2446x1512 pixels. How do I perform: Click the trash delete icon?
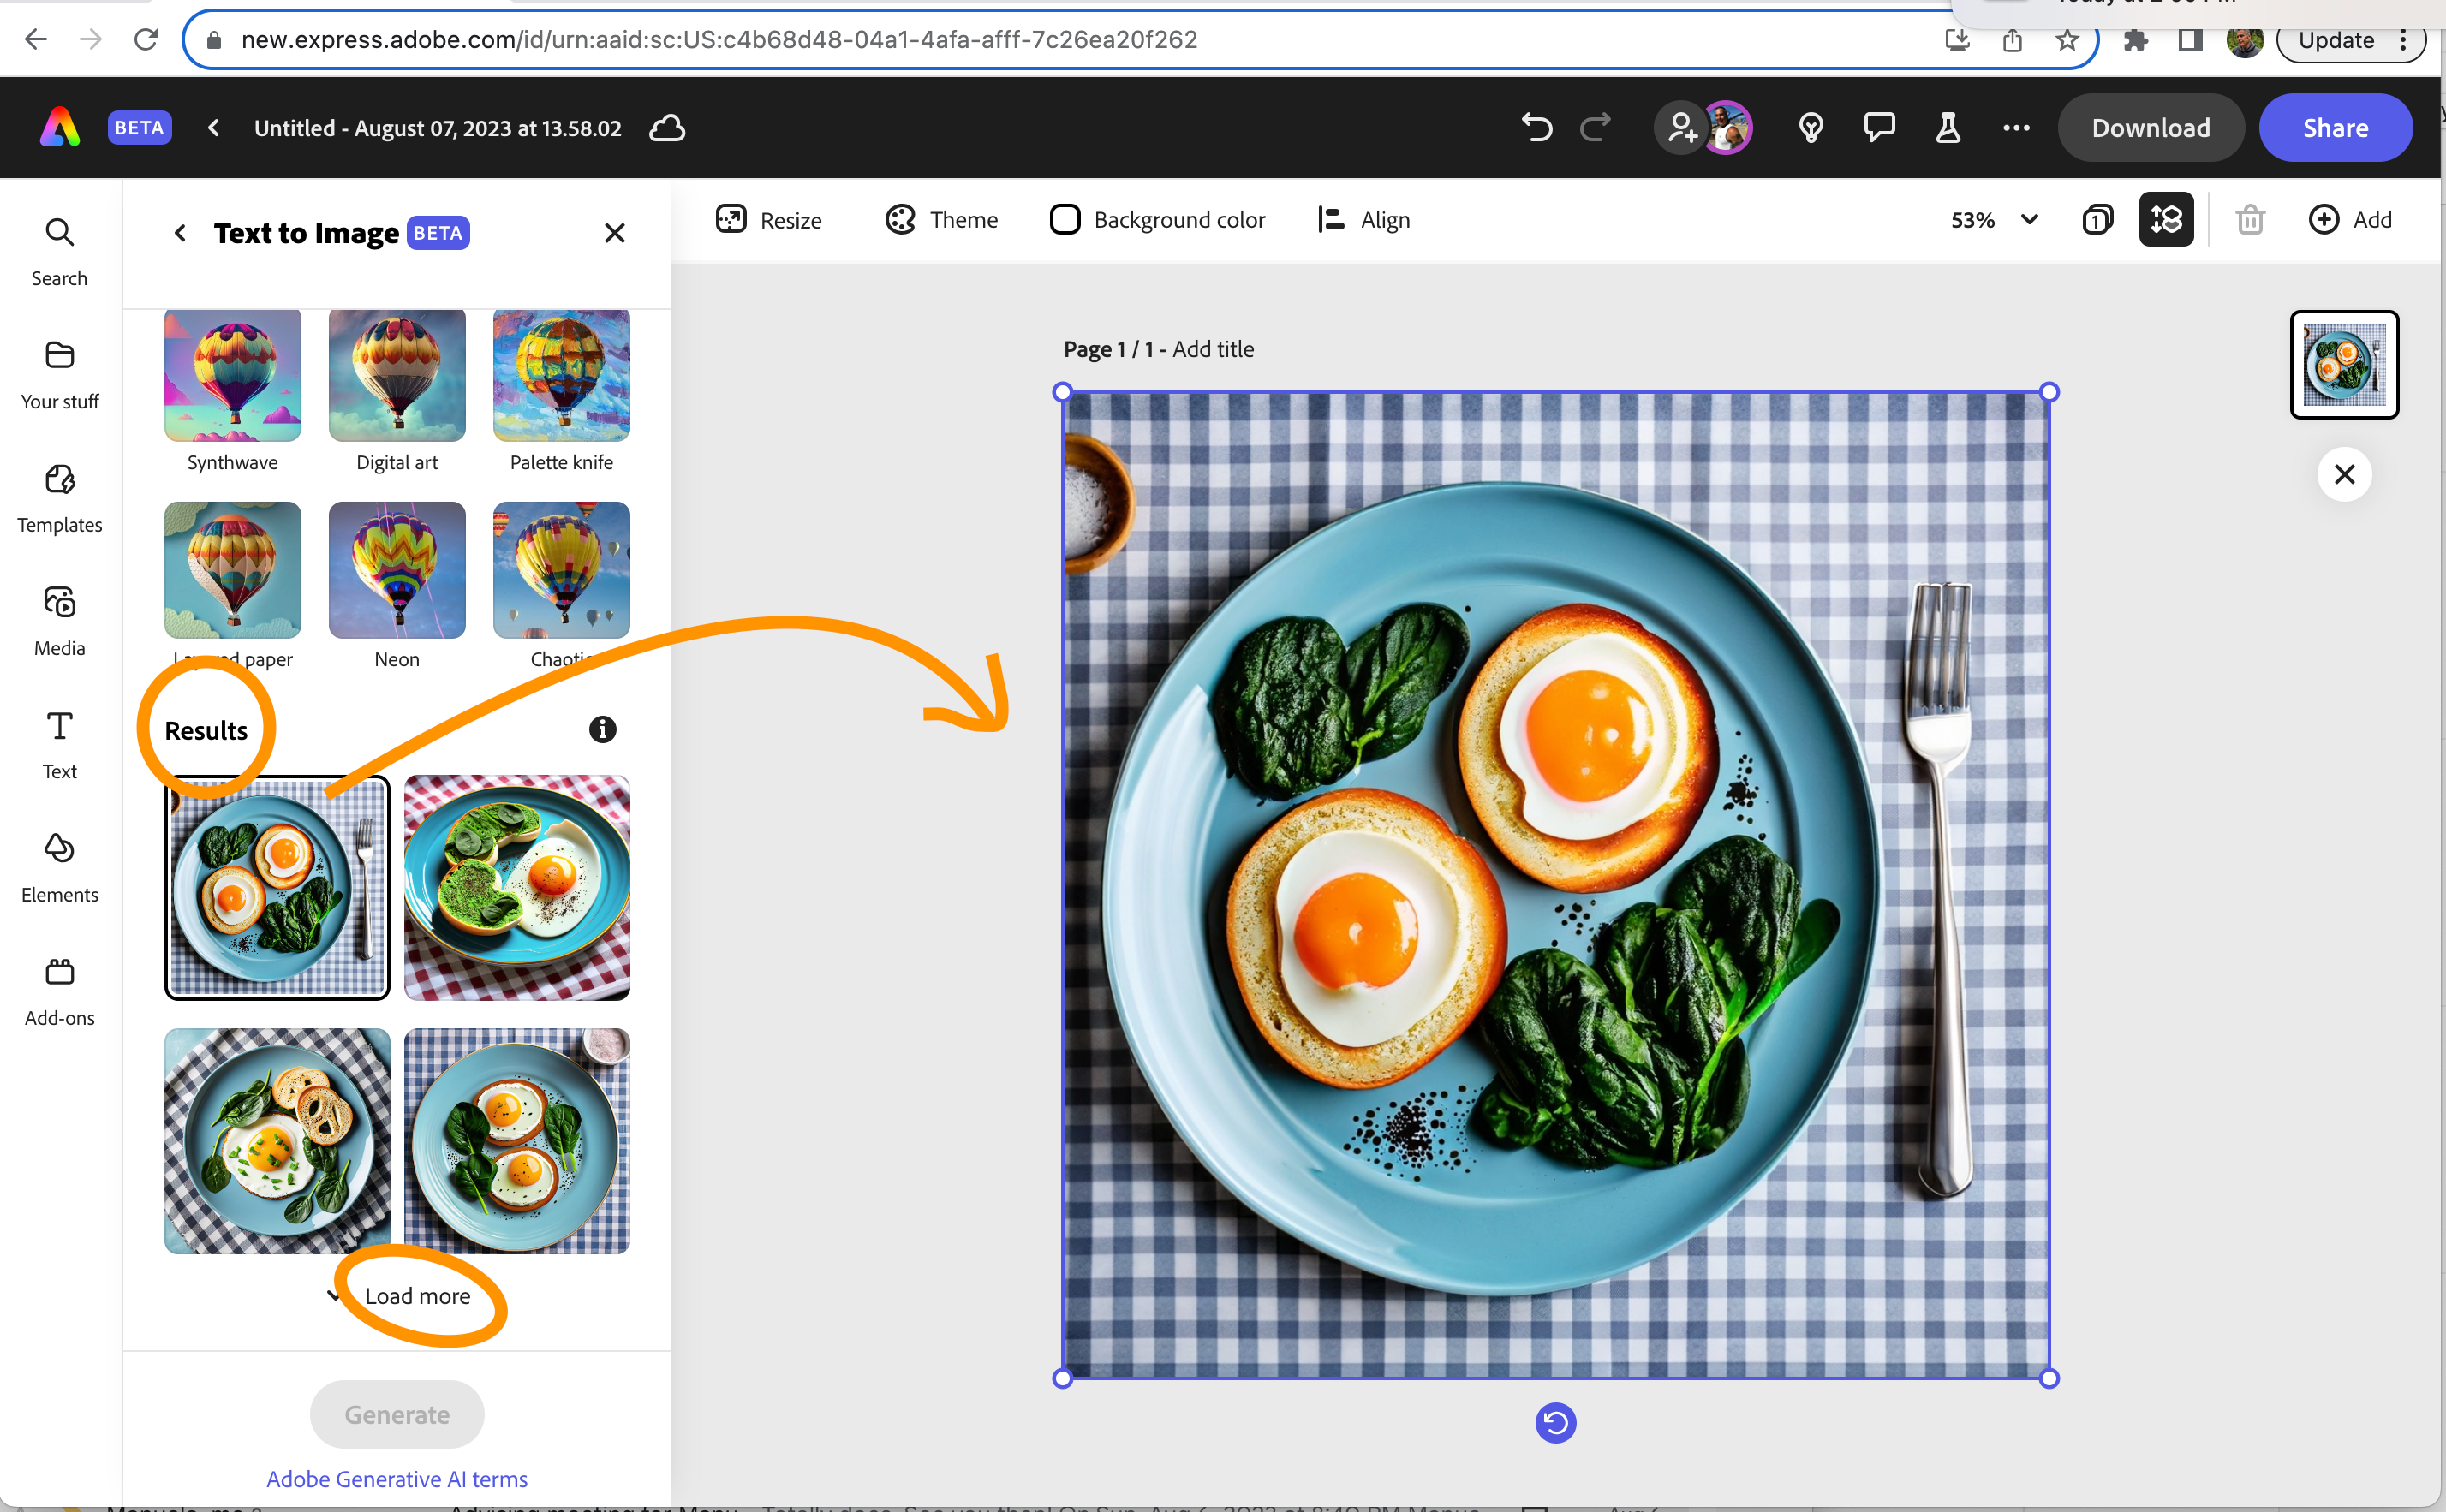click(x=2250, y=220)
